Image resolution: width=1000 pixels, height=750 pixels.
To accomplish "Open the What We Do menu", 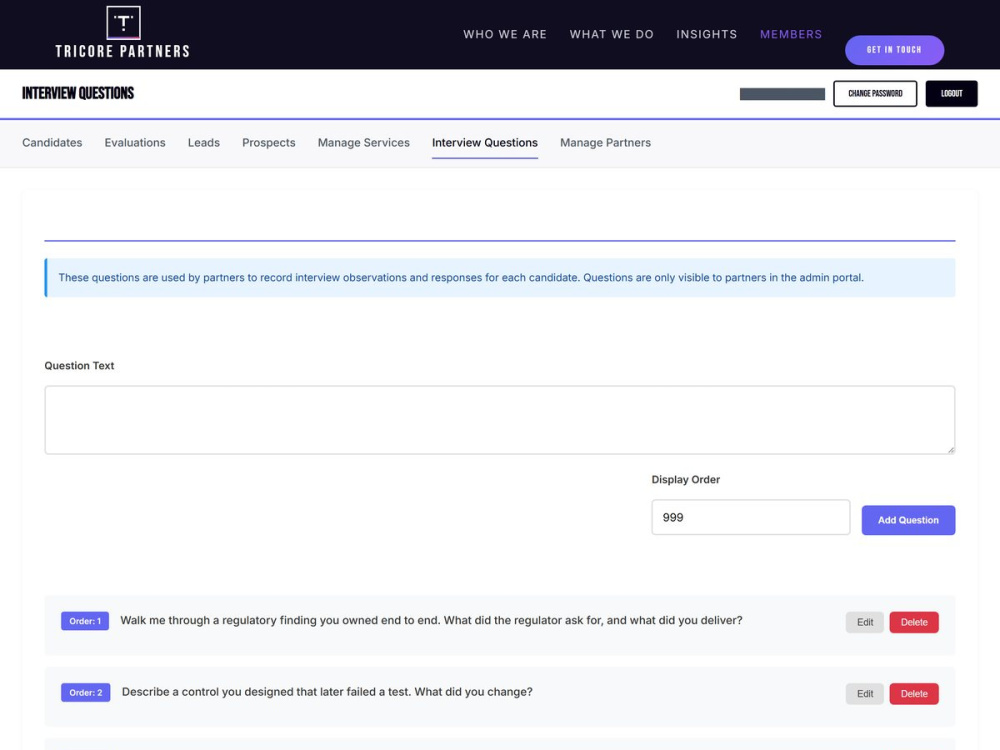I will (x=611, y=34).
